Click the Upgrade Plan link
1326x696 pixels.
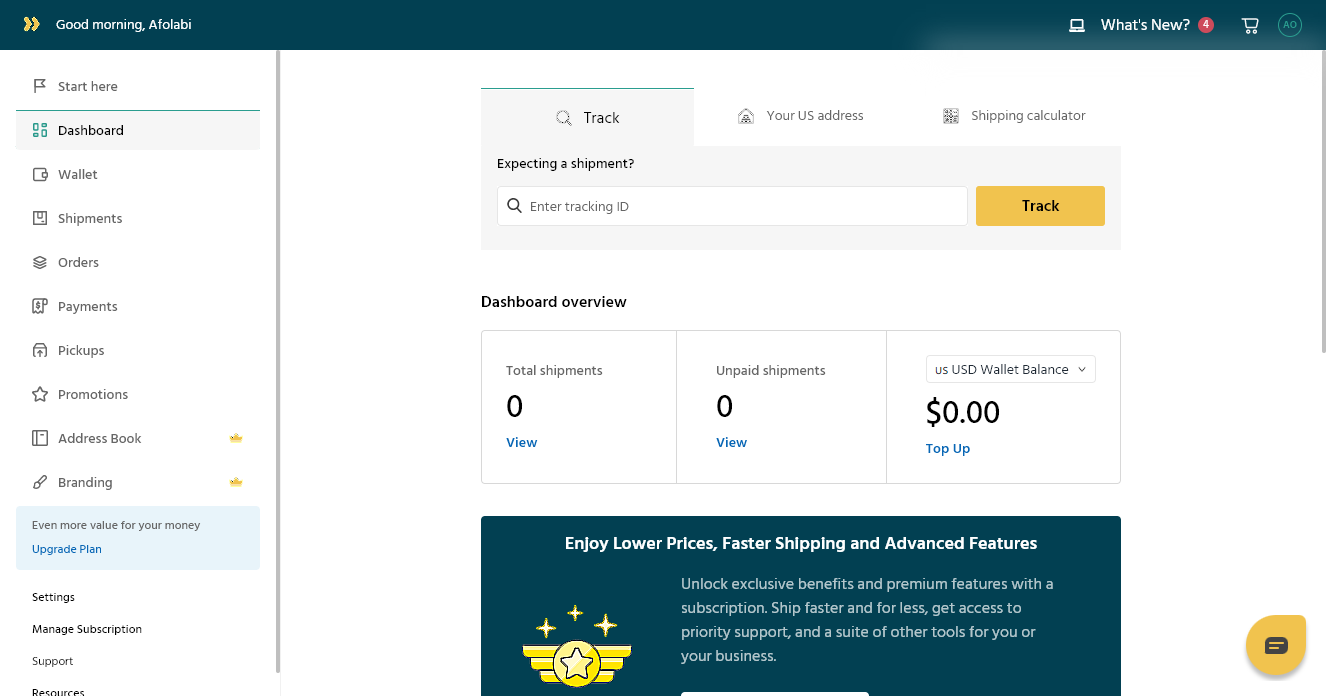click(67, 549)
